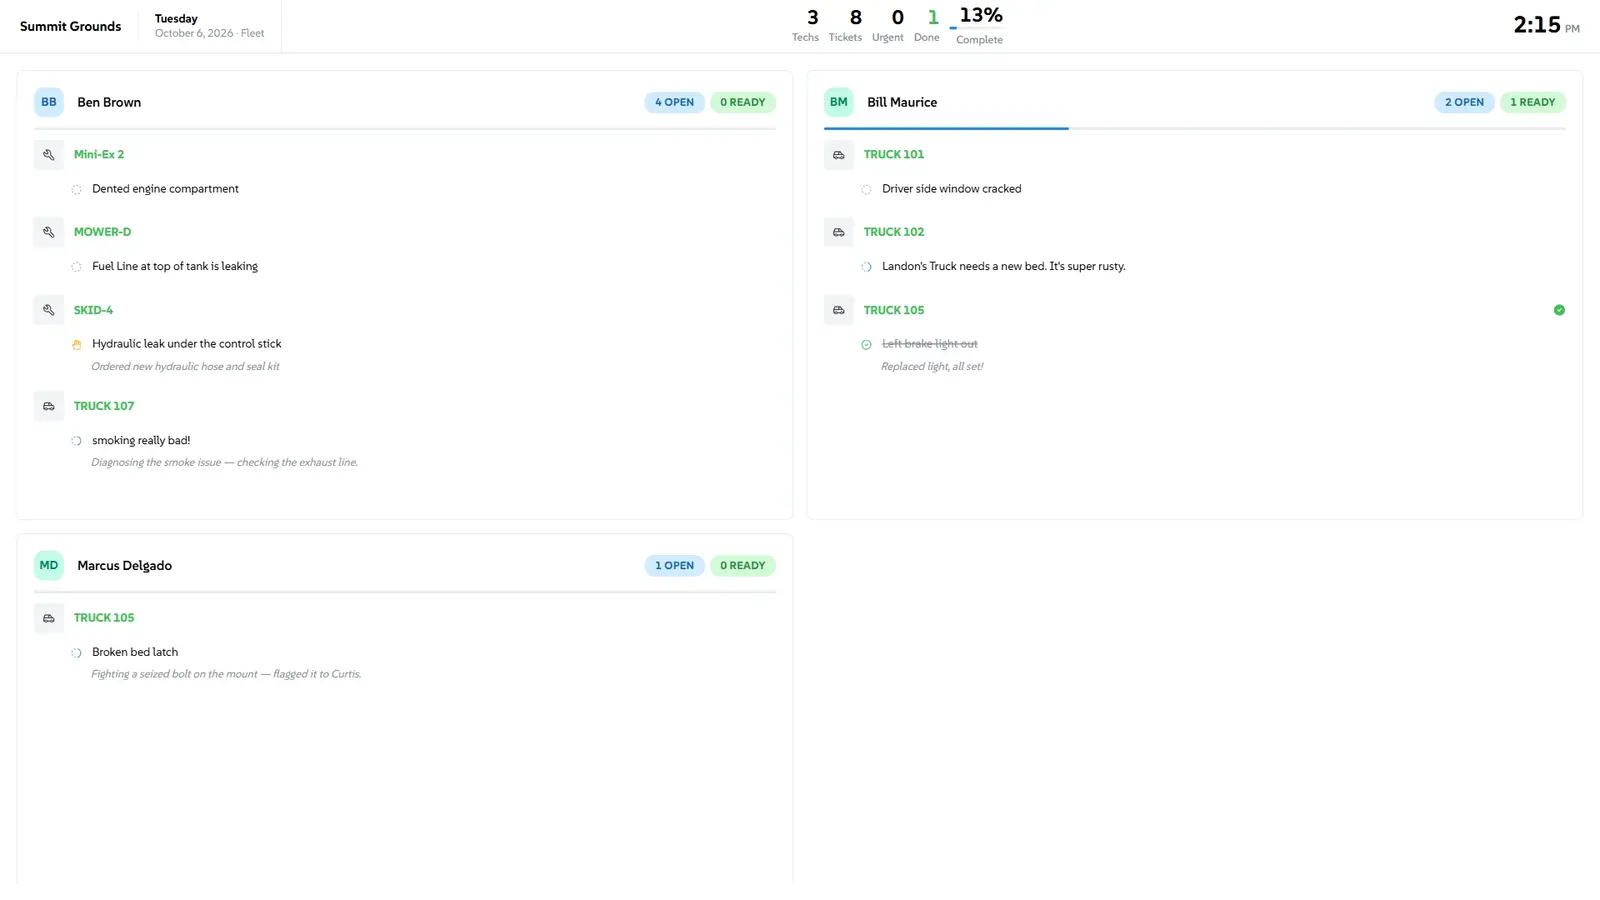Click Bill Maurice's blue progress bar

[946, 128]
